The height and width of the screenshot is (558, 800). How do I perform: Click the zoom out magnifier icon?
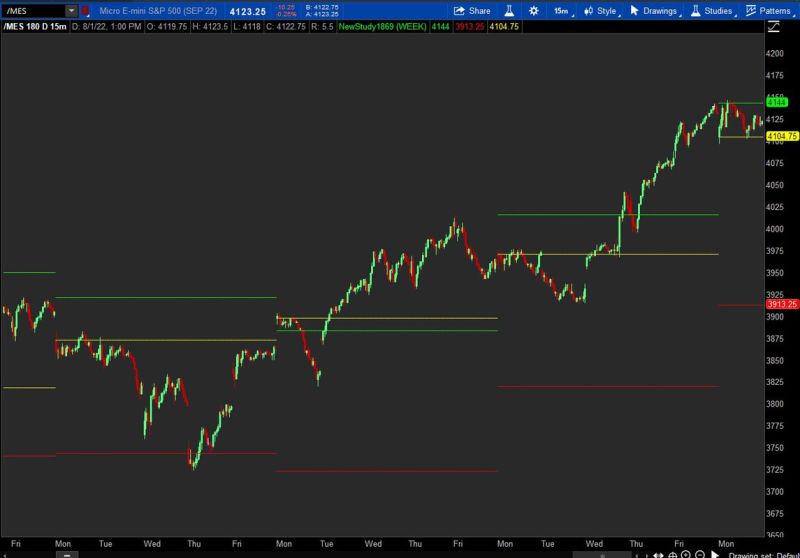click(x=699, y=554)
